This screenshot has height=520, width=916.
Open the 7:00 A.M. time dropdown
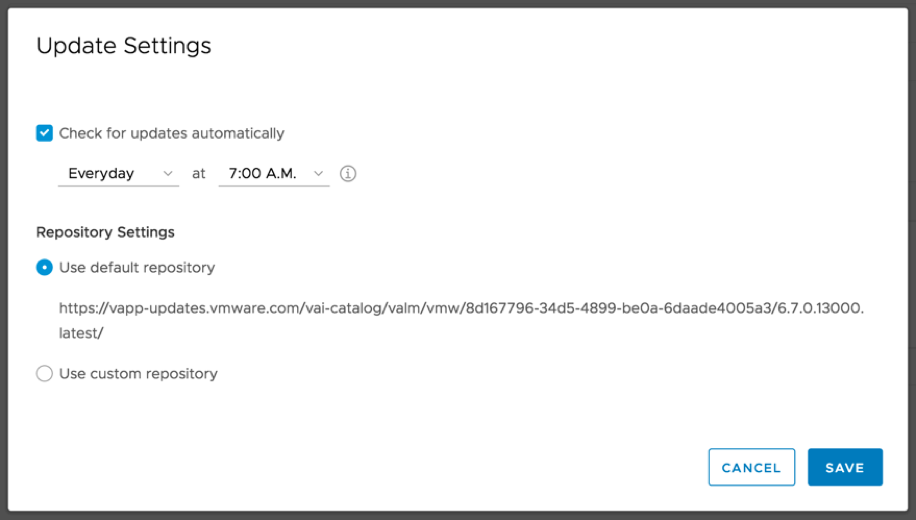click(274, 174)
